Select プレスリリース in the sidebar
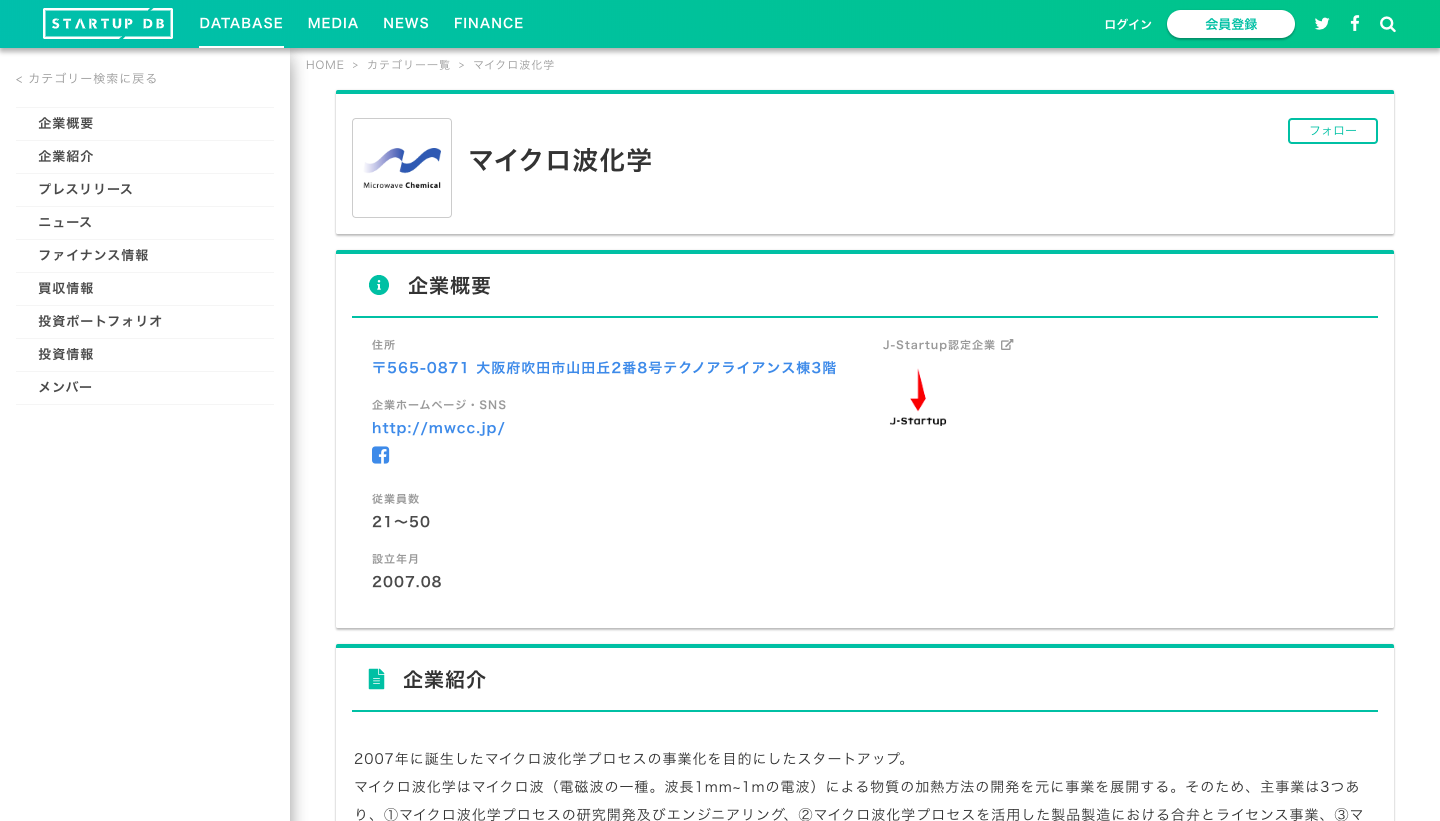 [145, 190]
